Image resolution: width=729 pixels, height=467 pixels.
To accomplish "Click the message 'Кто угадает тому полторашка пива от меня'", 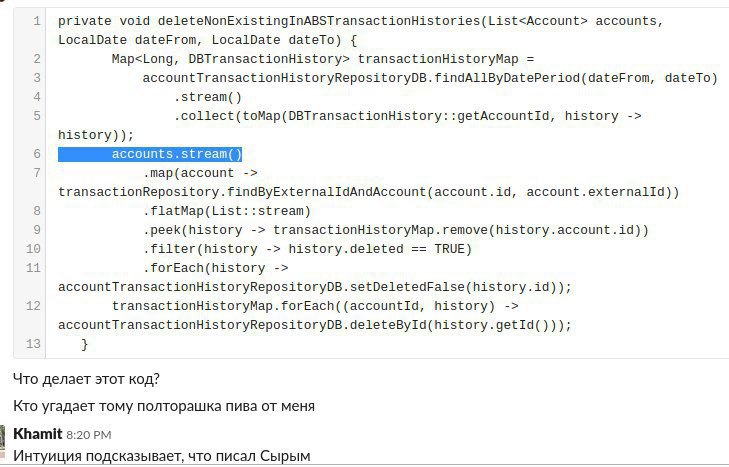I will coord(164,406).
